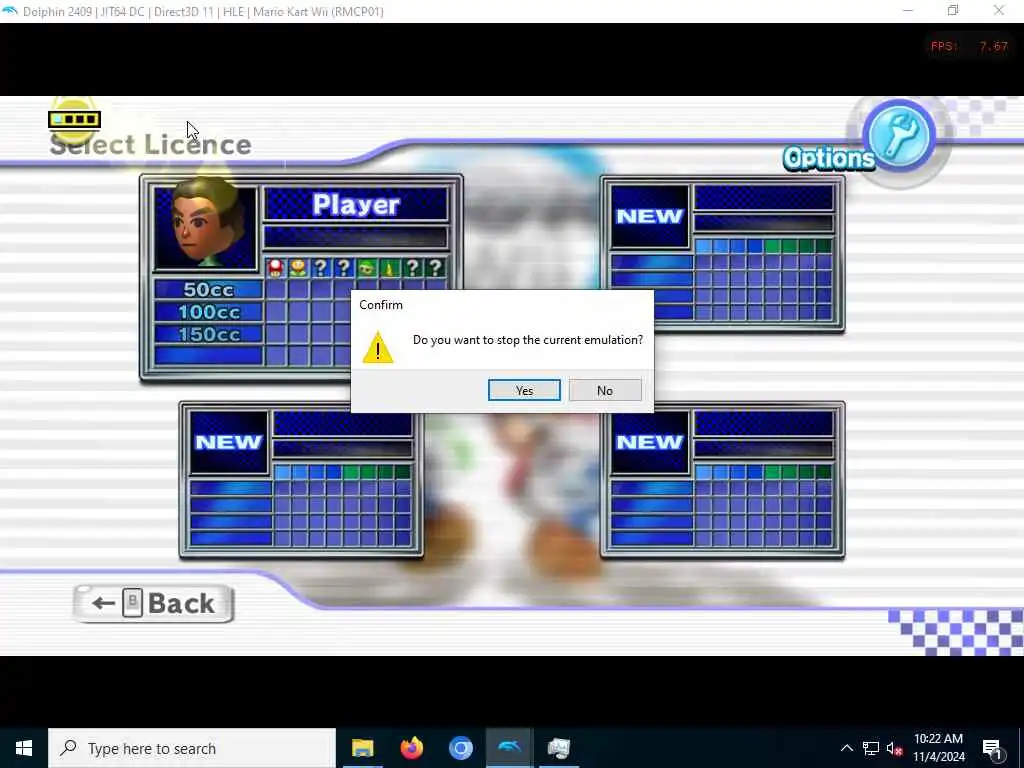
Task: Open the notification center icon
Action: (x=992, y=748)
